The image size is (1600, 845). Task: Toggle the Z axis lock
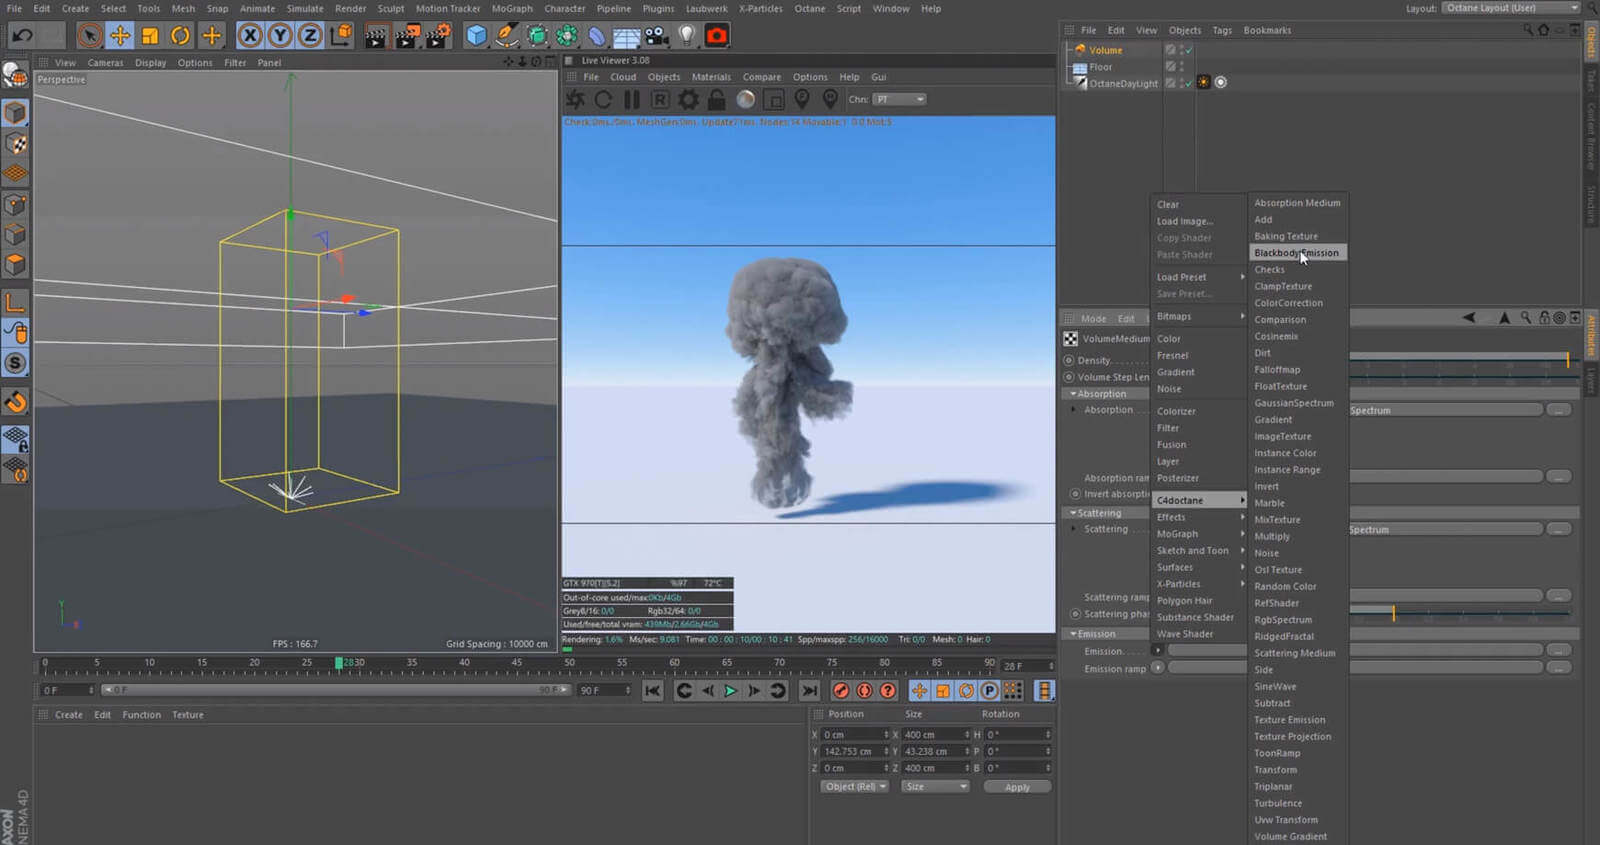click(x=310, y=36)
